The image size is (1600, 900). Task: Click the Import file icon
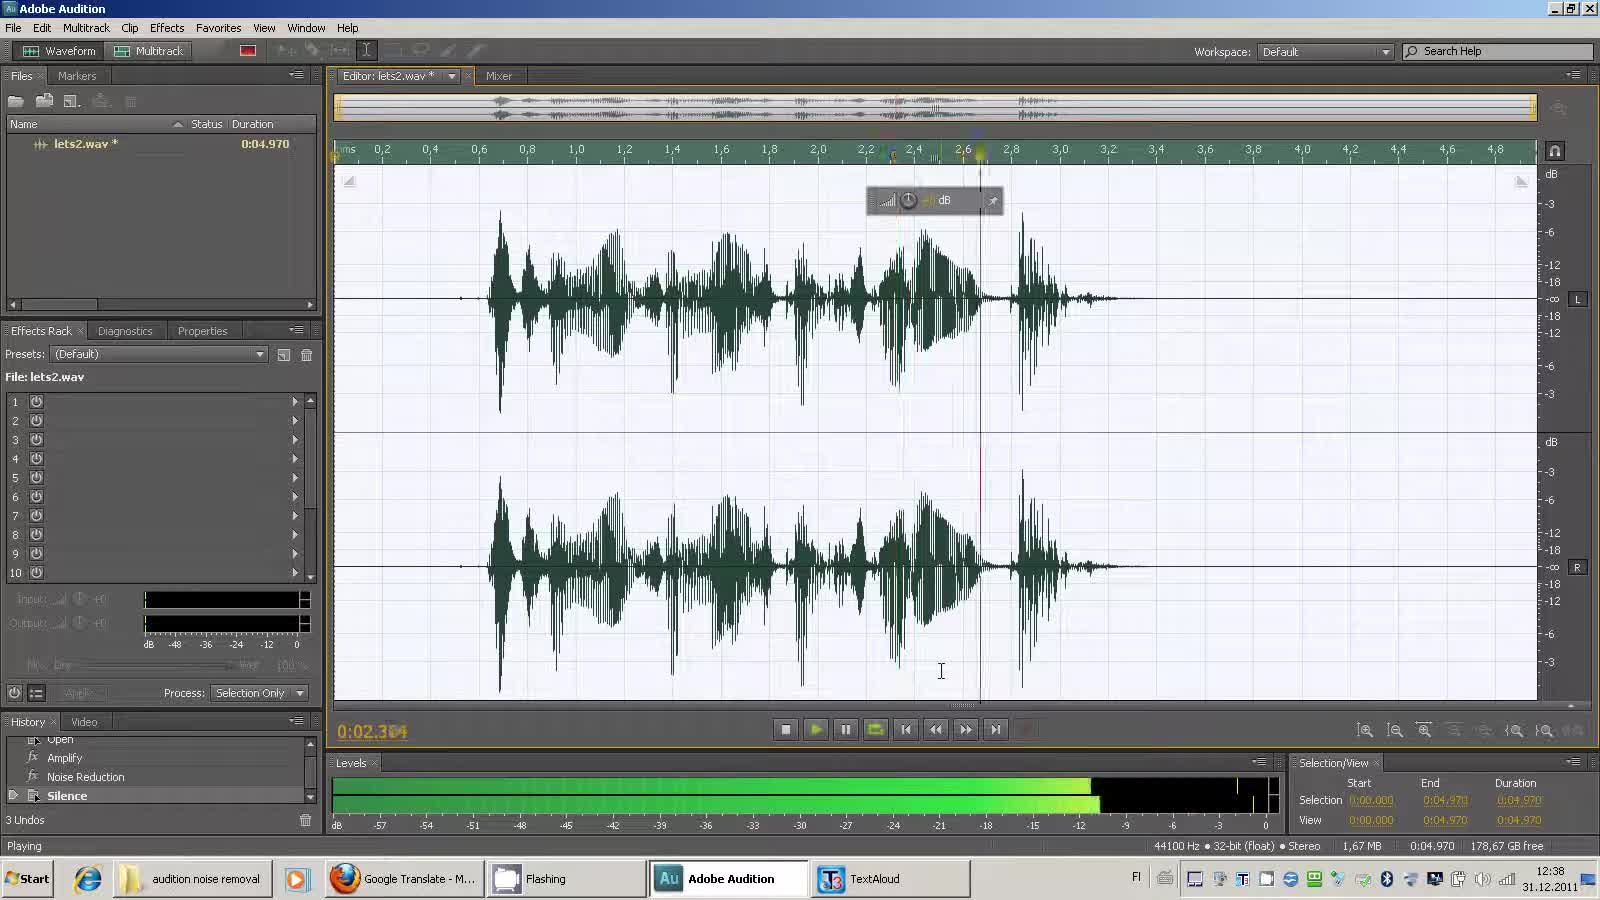(44, 101)
